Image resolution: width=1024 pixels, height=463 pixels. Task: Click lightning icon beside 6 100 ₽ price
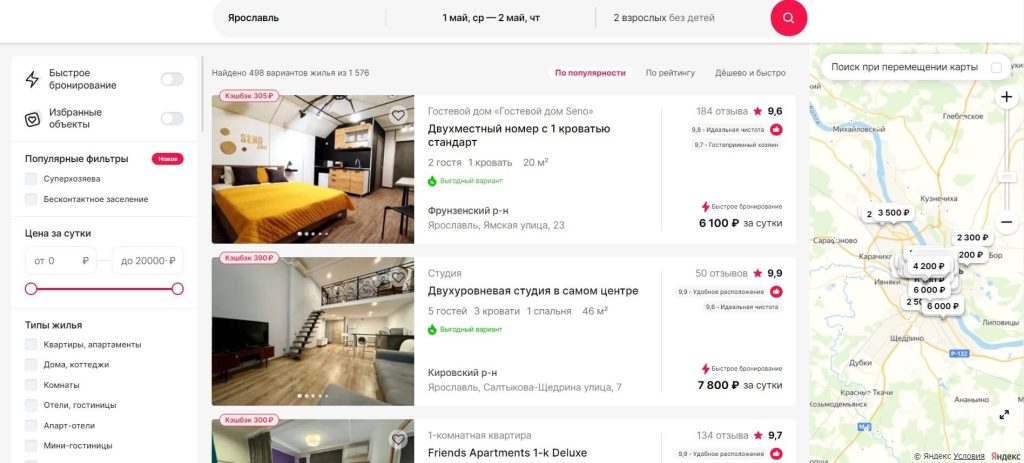[x=705, y=206]
